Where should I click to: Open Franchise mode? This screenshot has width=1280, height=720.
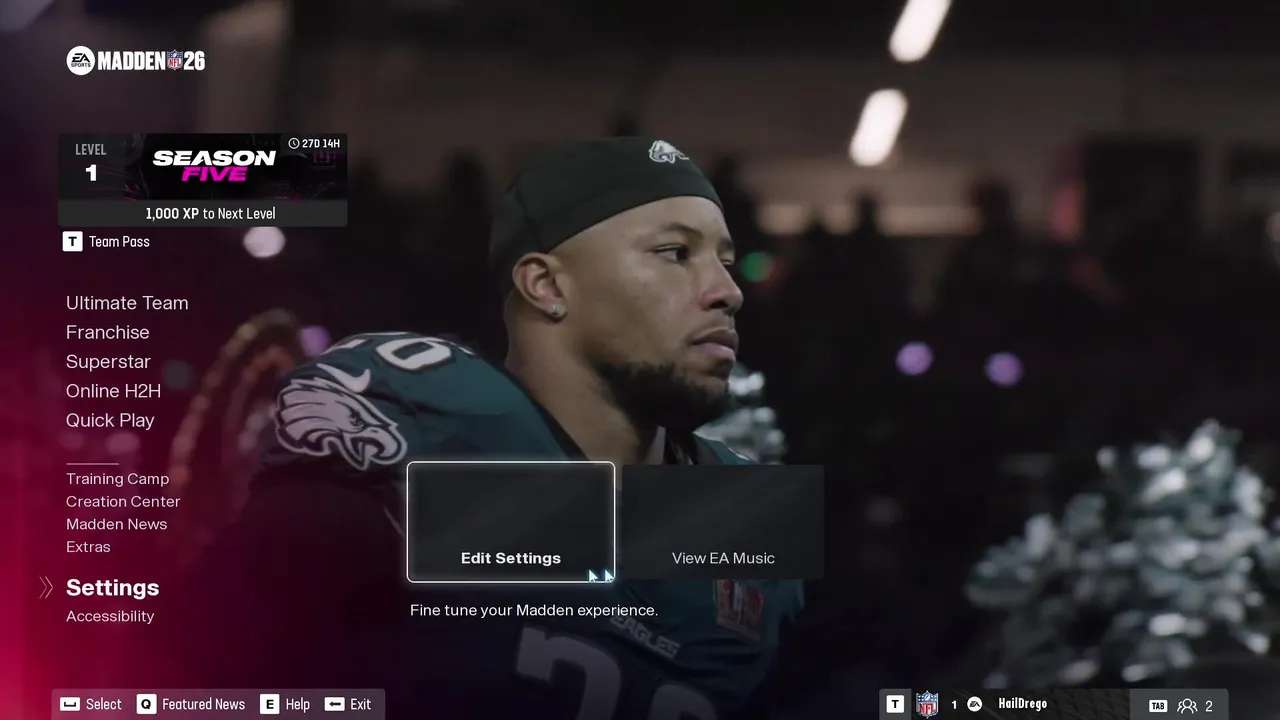(x=107, y=332)
